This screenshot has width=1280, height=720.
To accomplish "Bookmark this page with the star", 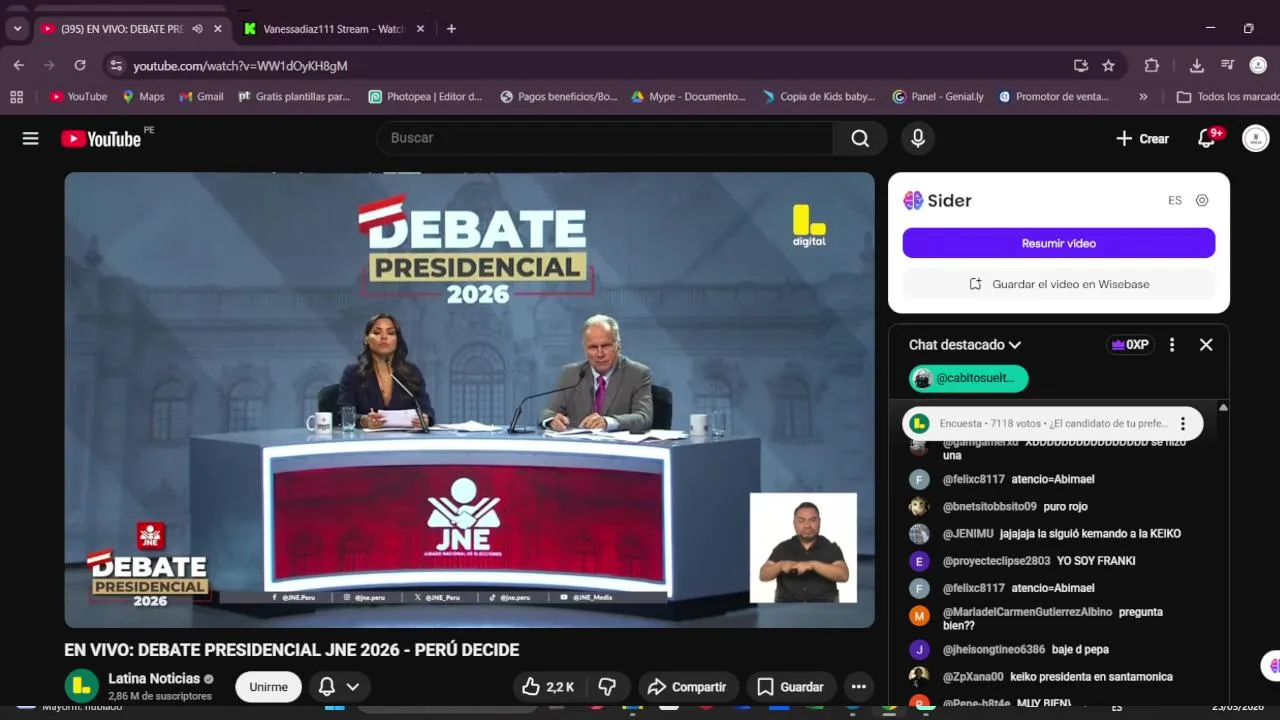I will [1108, 65].
